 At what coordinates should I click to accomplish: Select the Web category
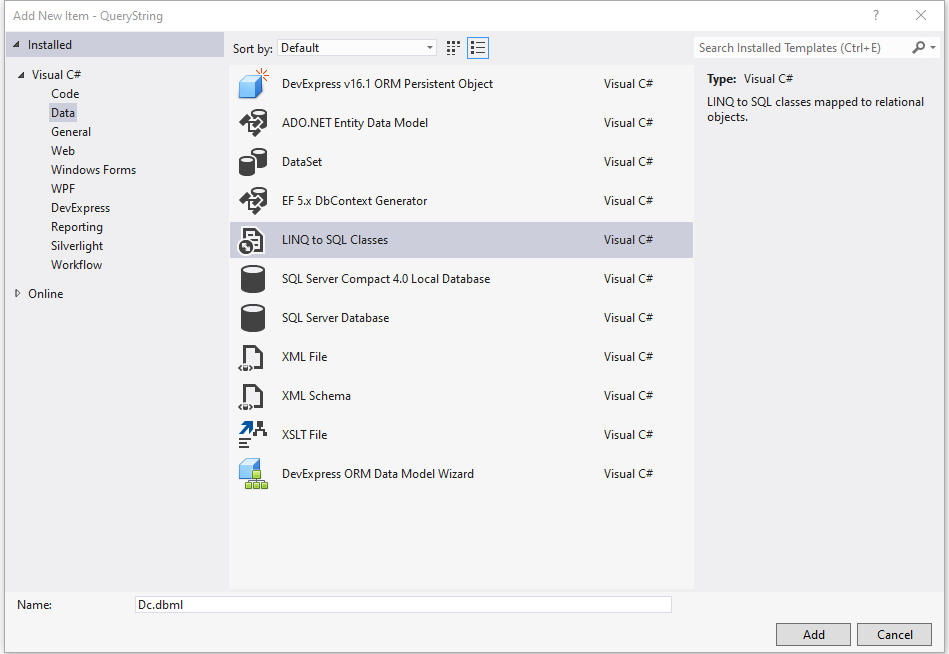pyautogui.click(x=63, y=151)
